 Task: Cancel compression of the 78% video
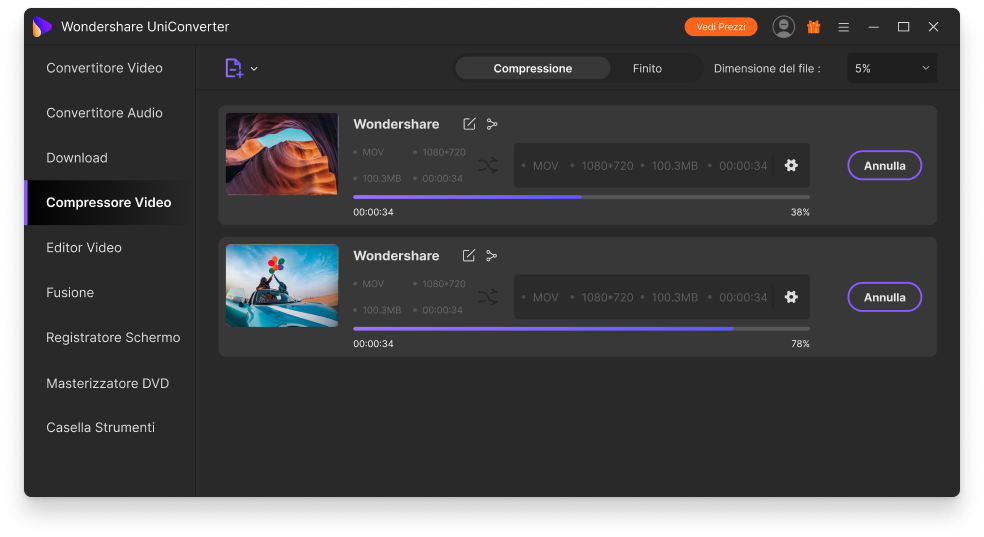coord(884,297)
